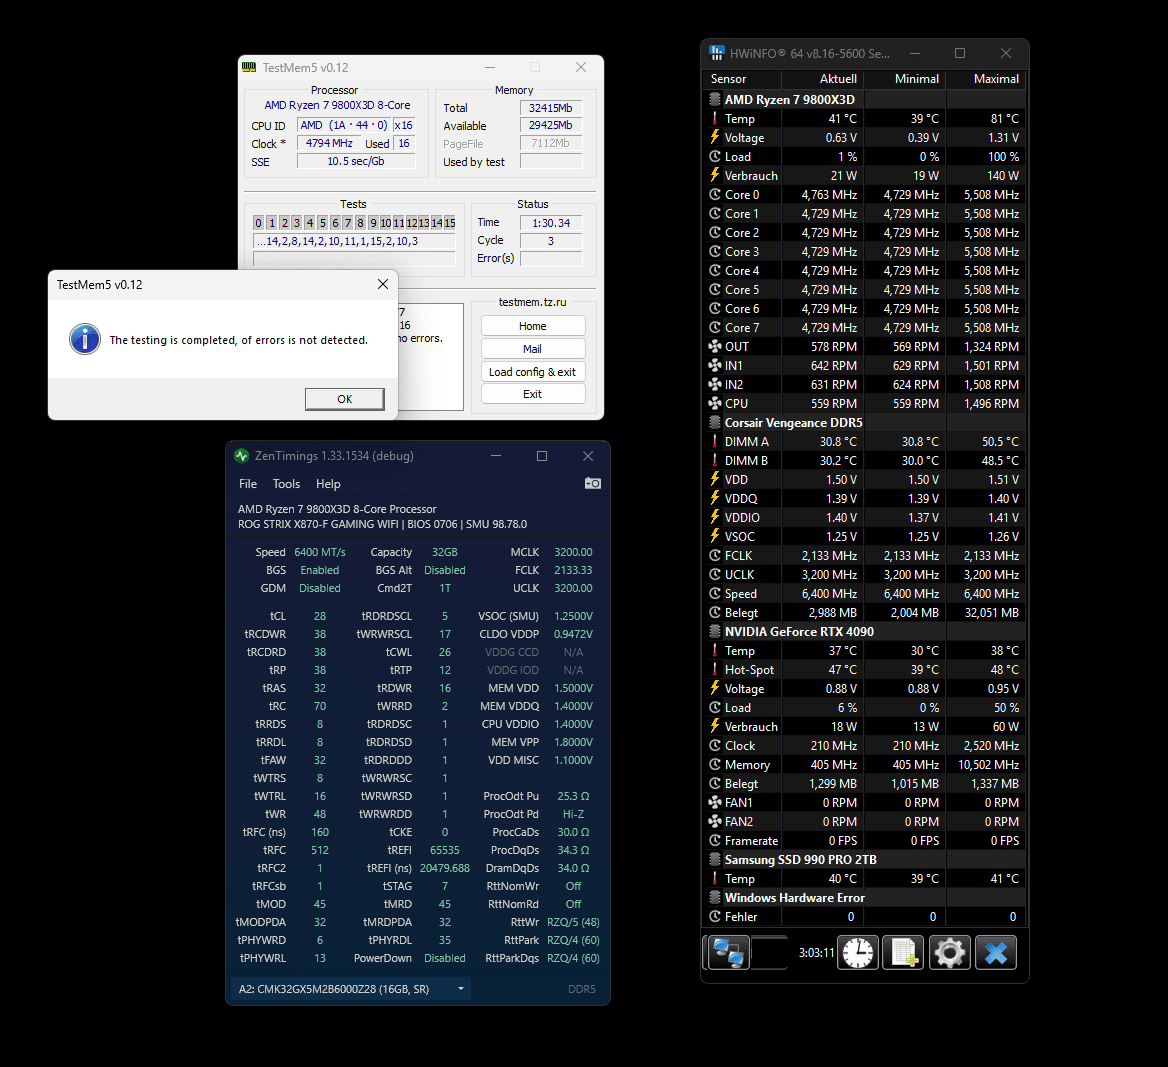The width and height of the screenshot is (1168, 1067).
Task: Click the lightning icon on the VSOC row
Action: (715, 536)
